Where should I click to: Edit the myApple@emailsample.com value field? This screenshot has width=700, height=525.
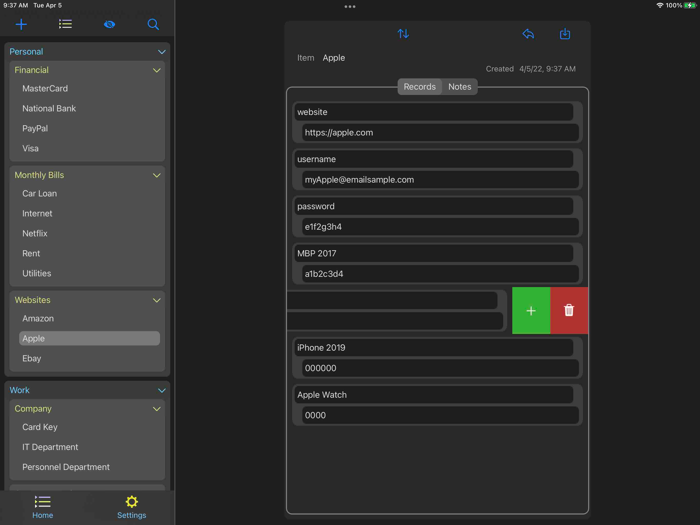tap(440, 180)
